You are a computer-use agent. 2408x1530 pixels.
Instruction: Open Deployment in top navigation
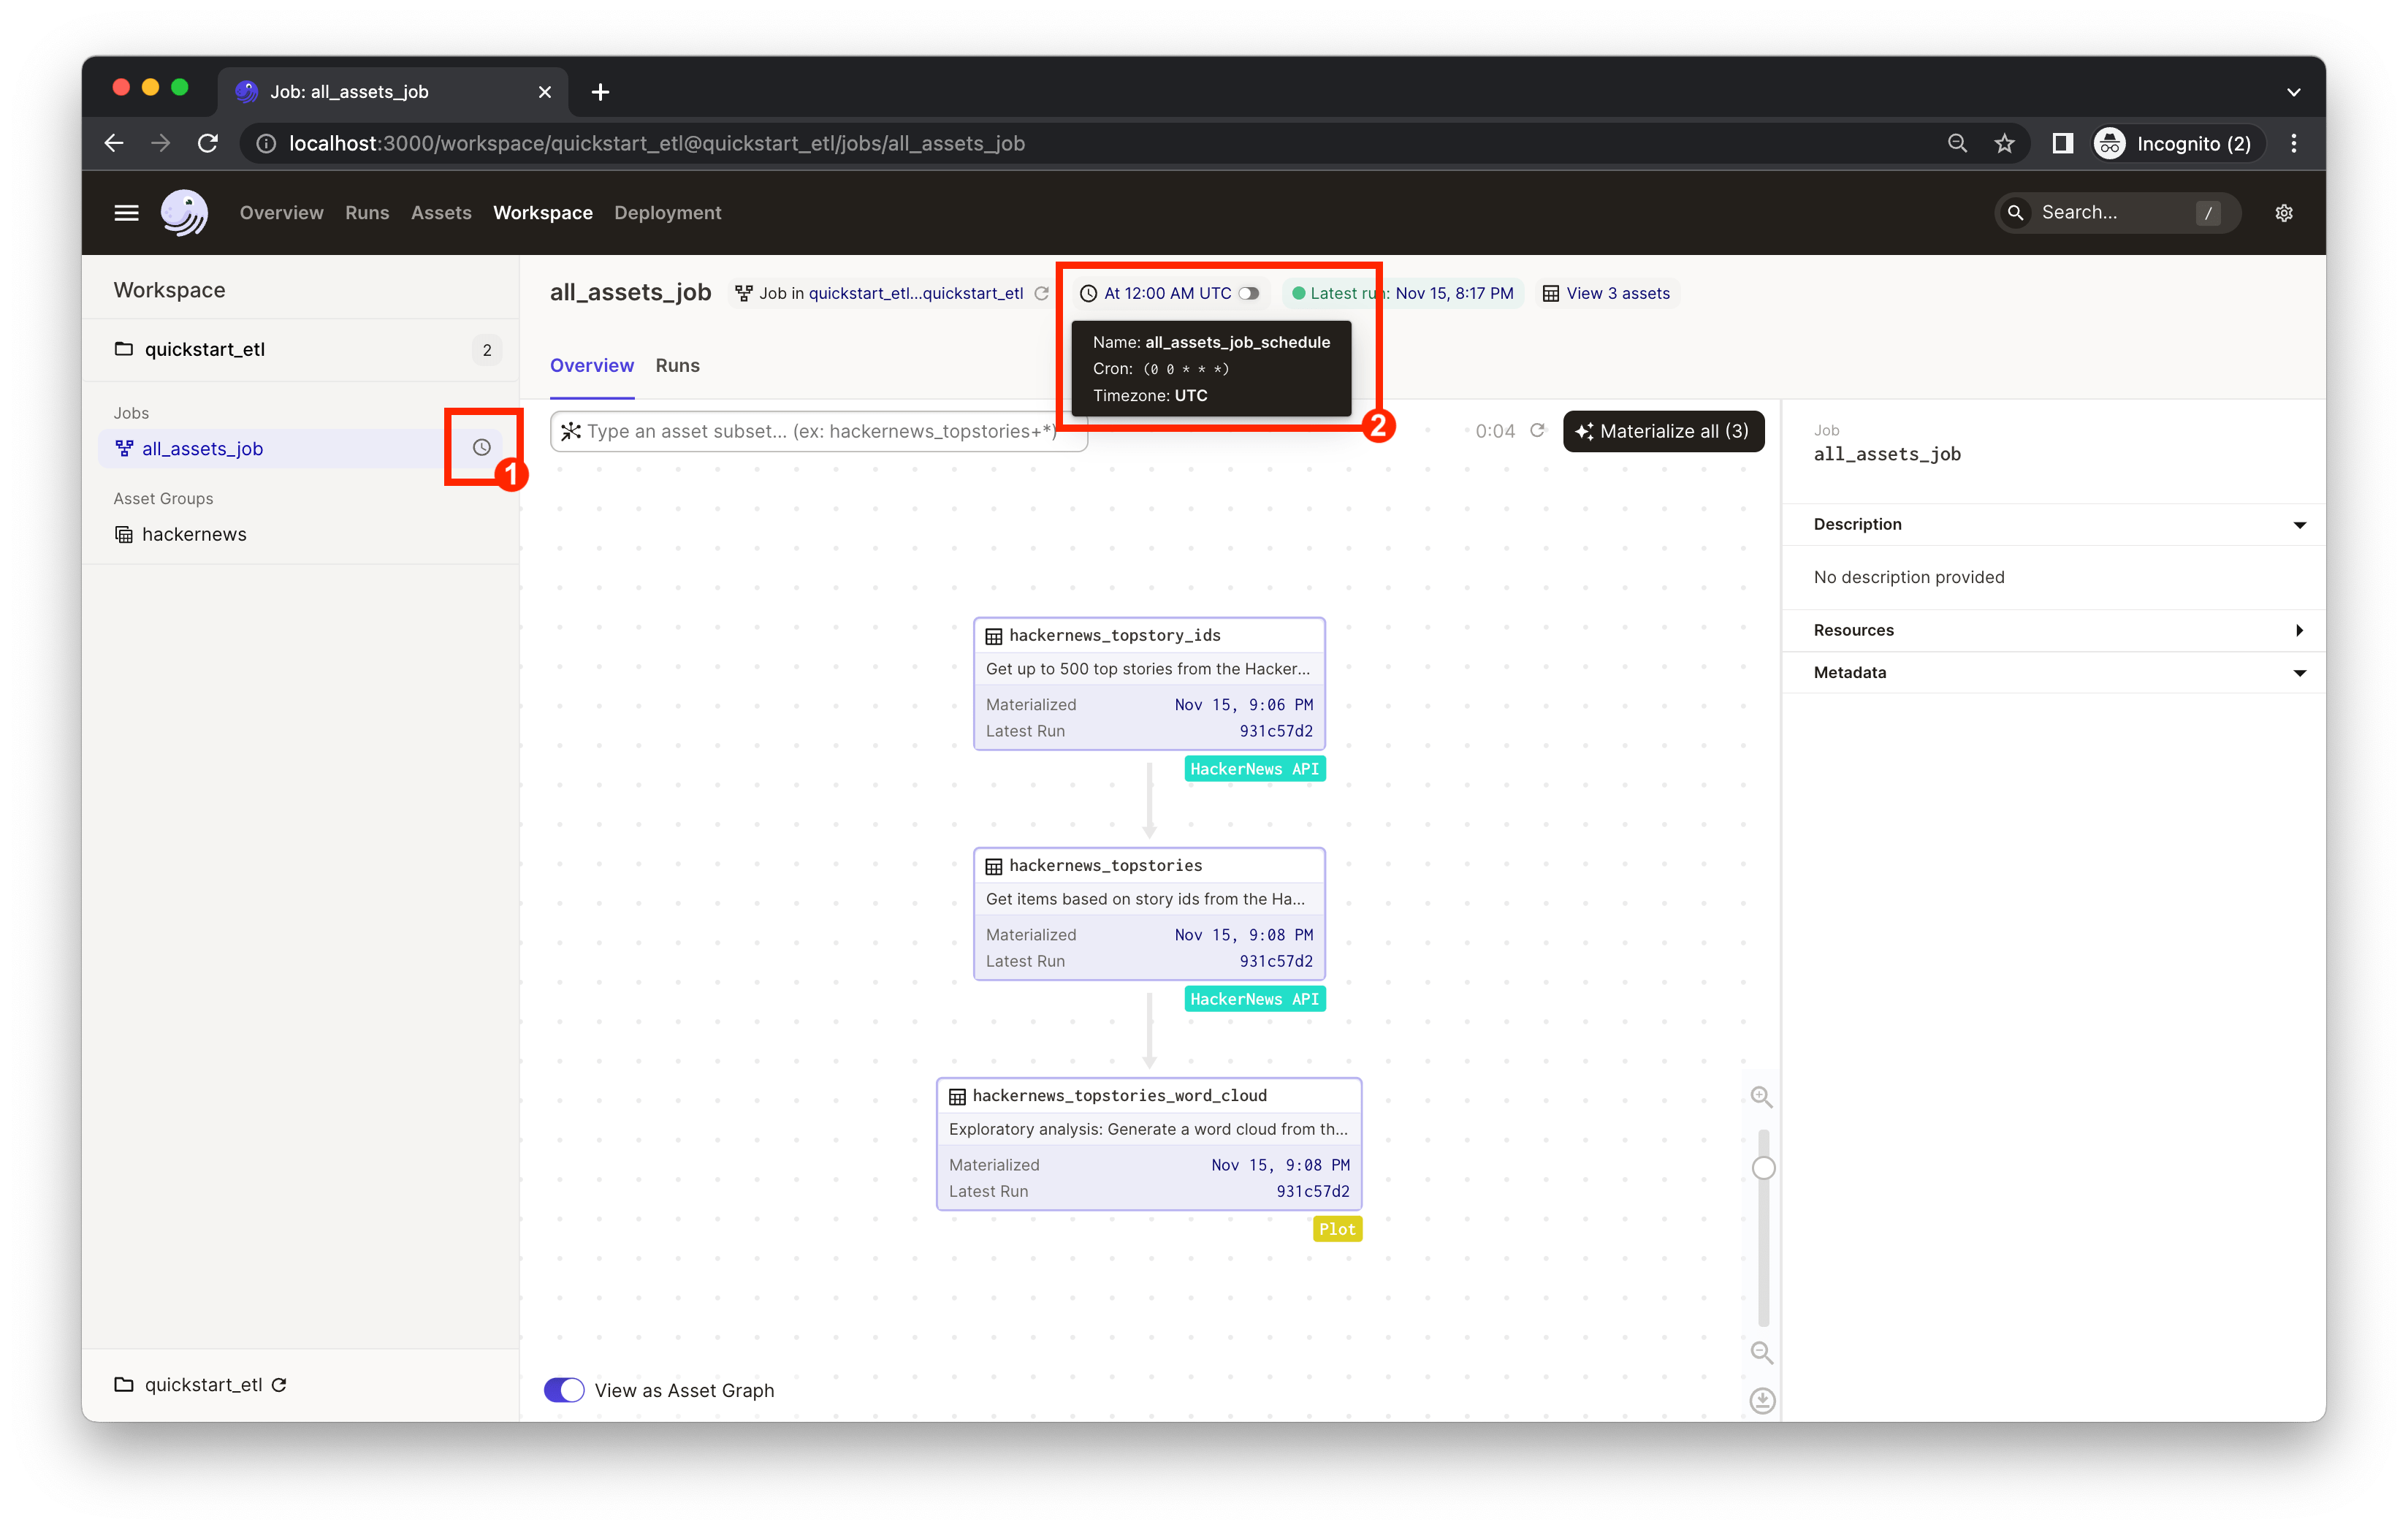coord(667,213)
